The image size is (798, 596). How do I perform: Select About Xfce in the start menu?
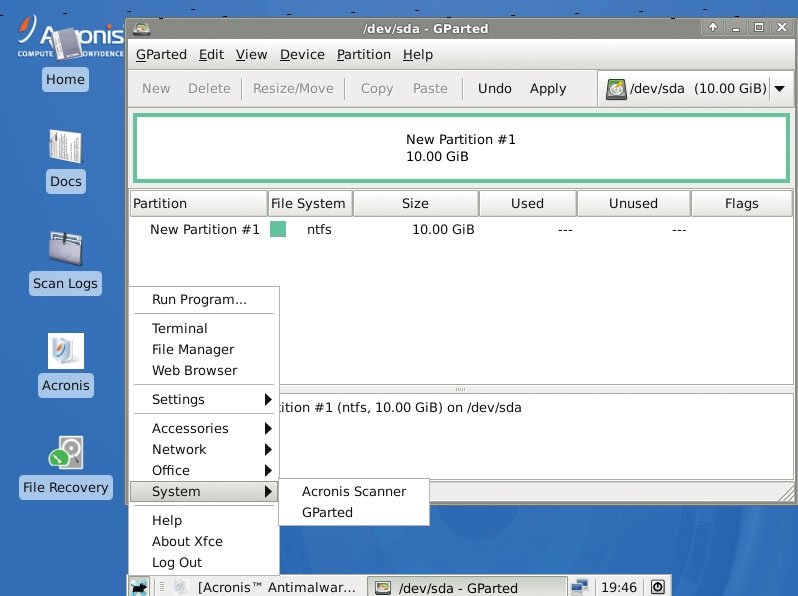point(204,541)
